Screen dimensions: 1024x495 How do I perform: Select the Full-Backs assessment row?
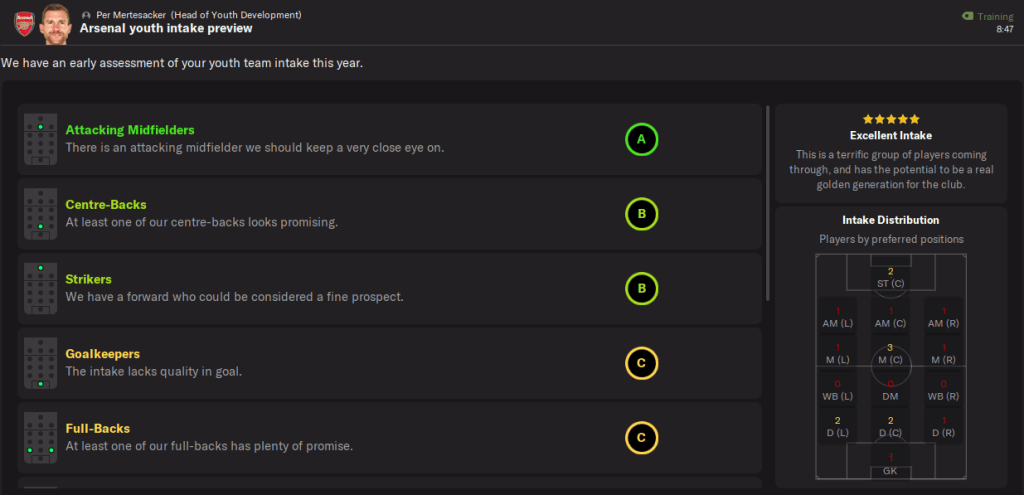click(x=390, y=438)
